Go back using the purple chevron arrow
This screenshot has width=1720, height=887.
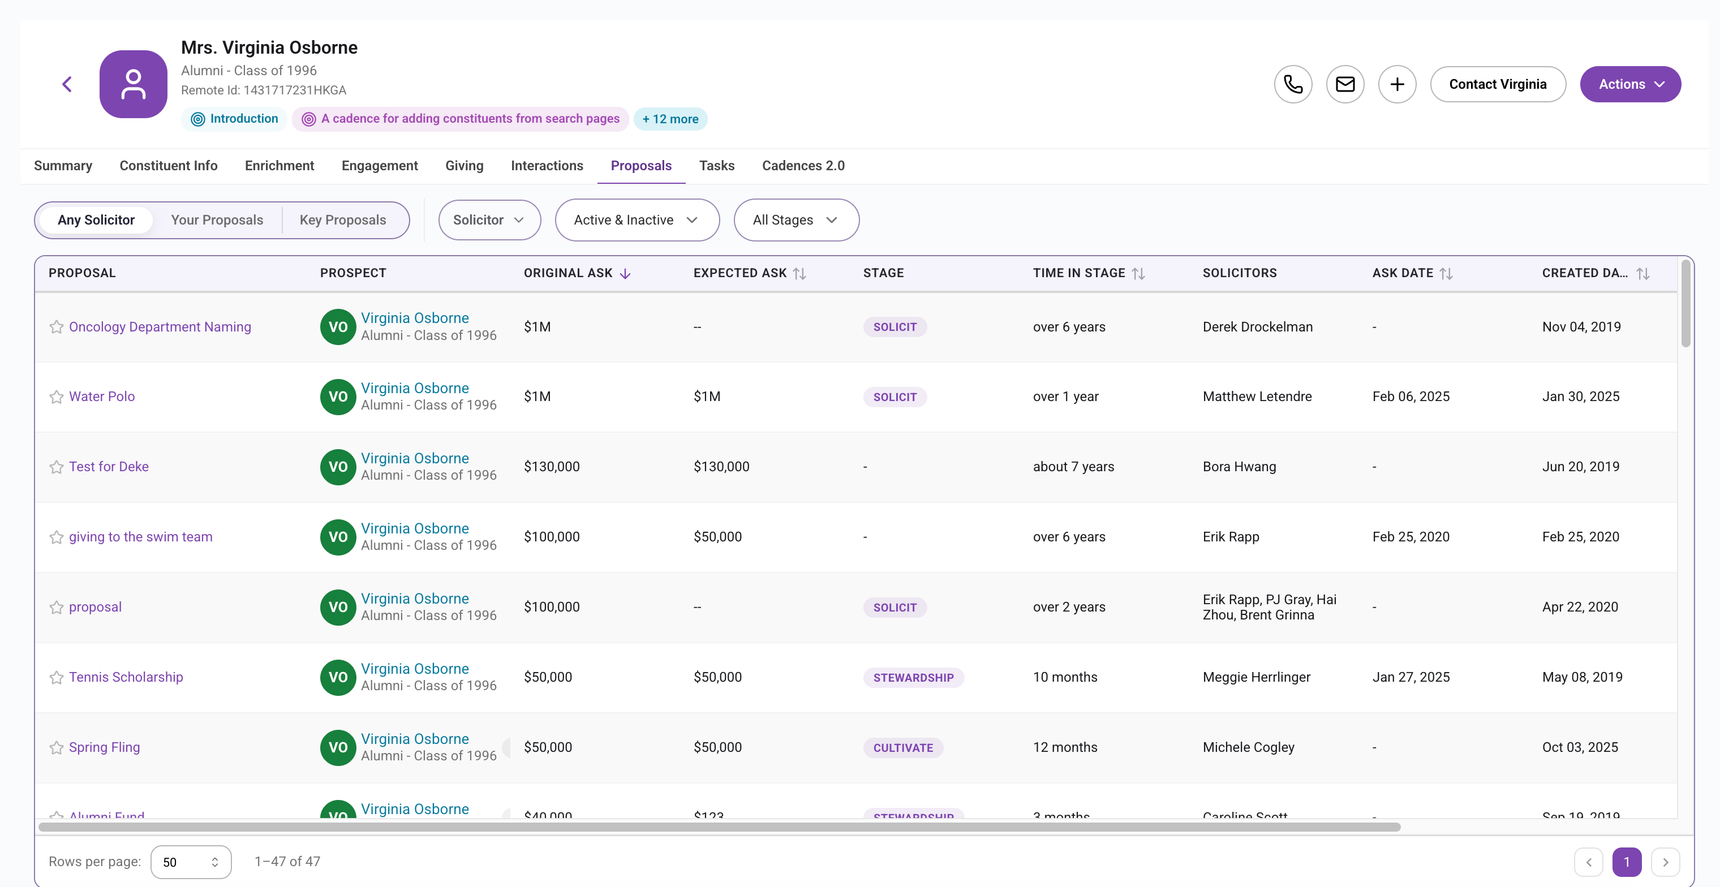(x=67, y=84)
